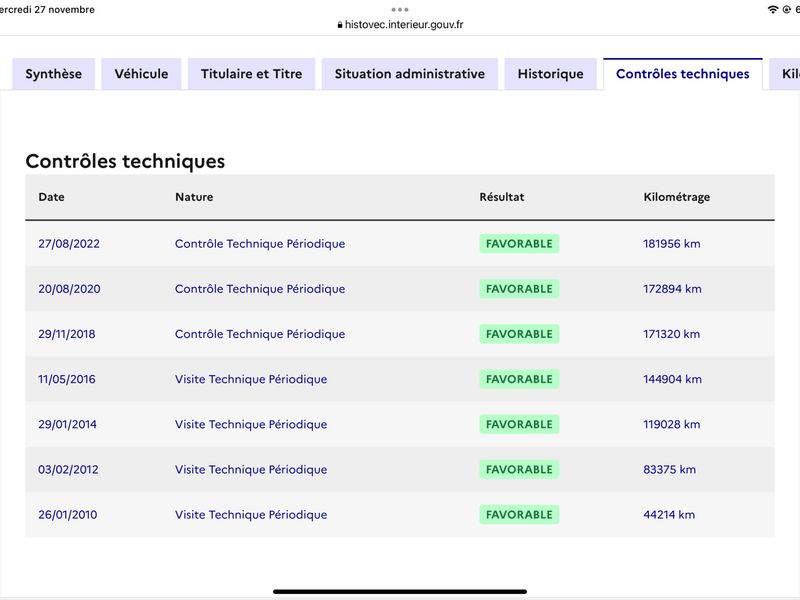Select mileage 119028 km

[671, 424]
